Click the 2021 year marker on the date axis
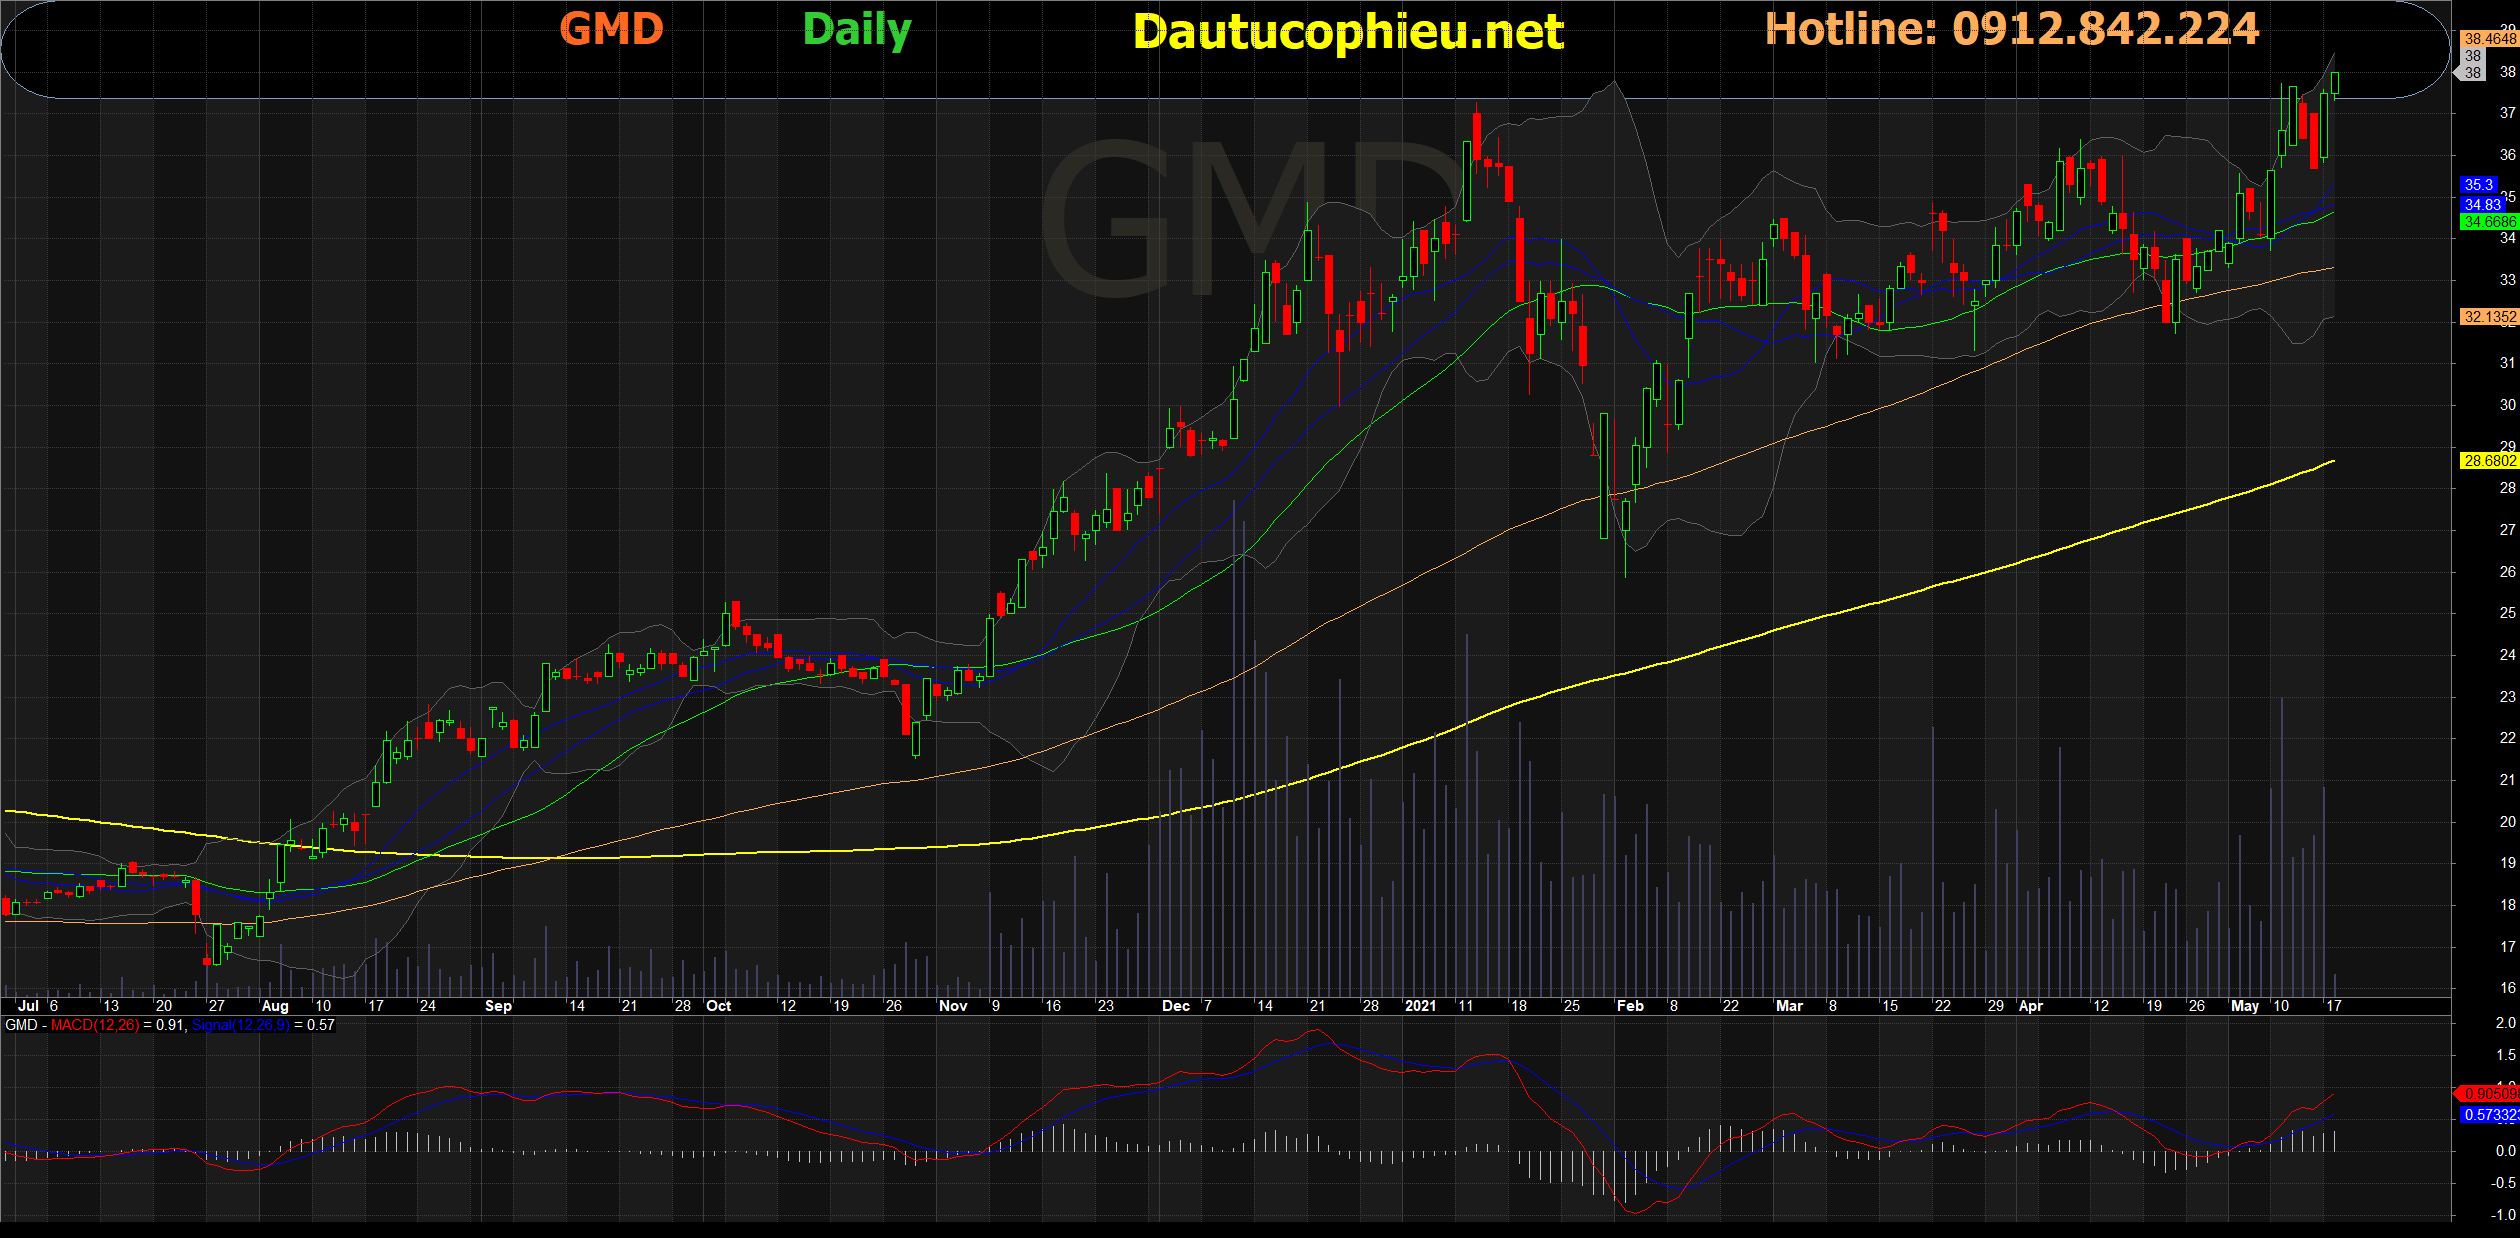Viewport: 2520px width, 1238px height. (x=1420, y=1006)
